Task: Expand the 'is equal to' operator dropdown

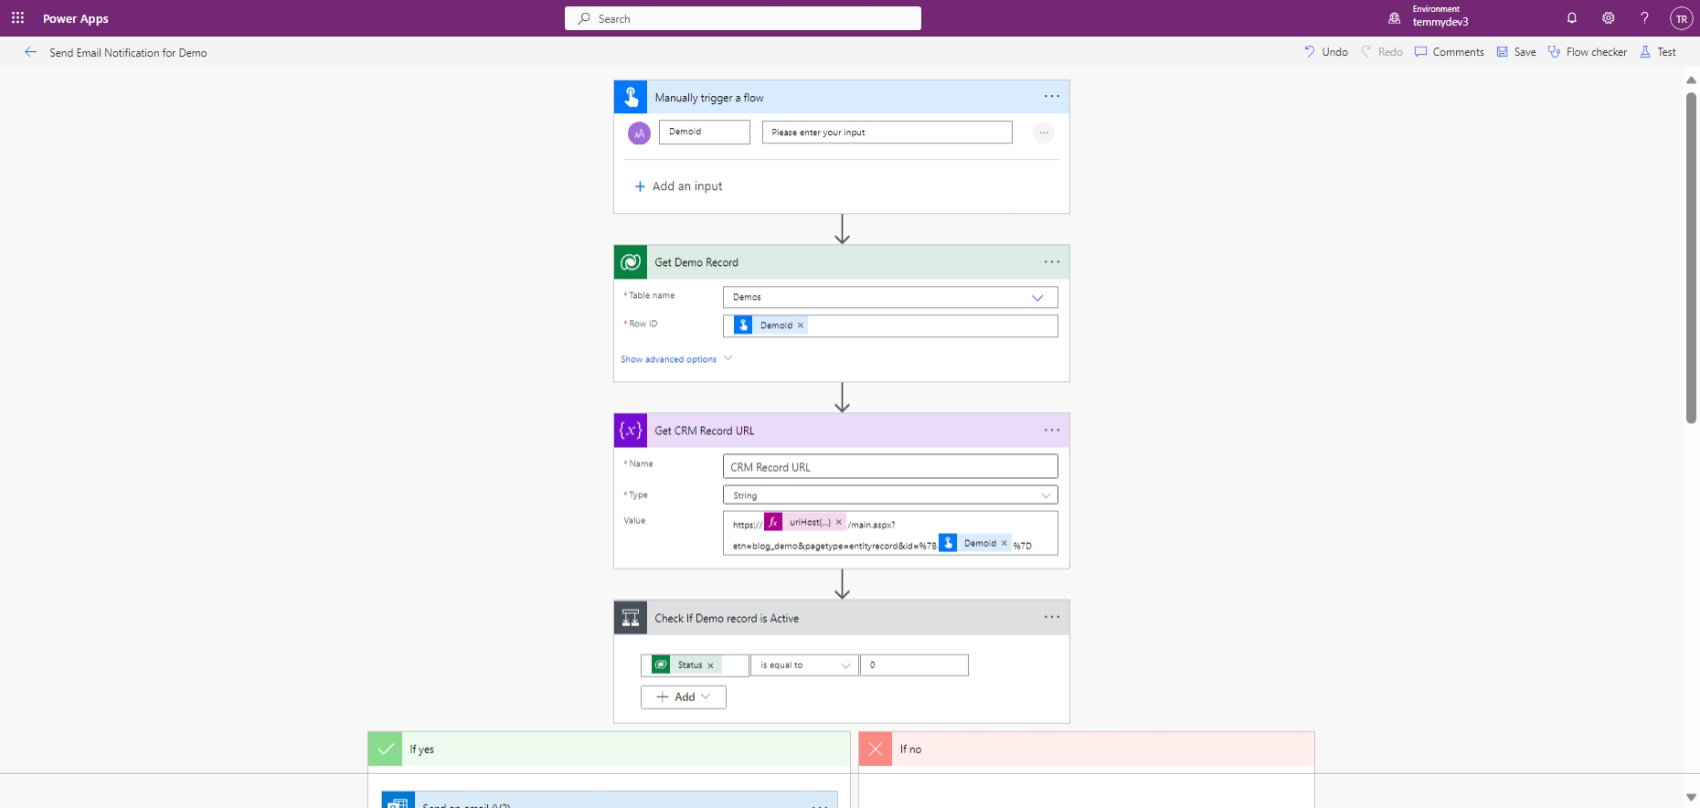Action: [x=804, y=665]
